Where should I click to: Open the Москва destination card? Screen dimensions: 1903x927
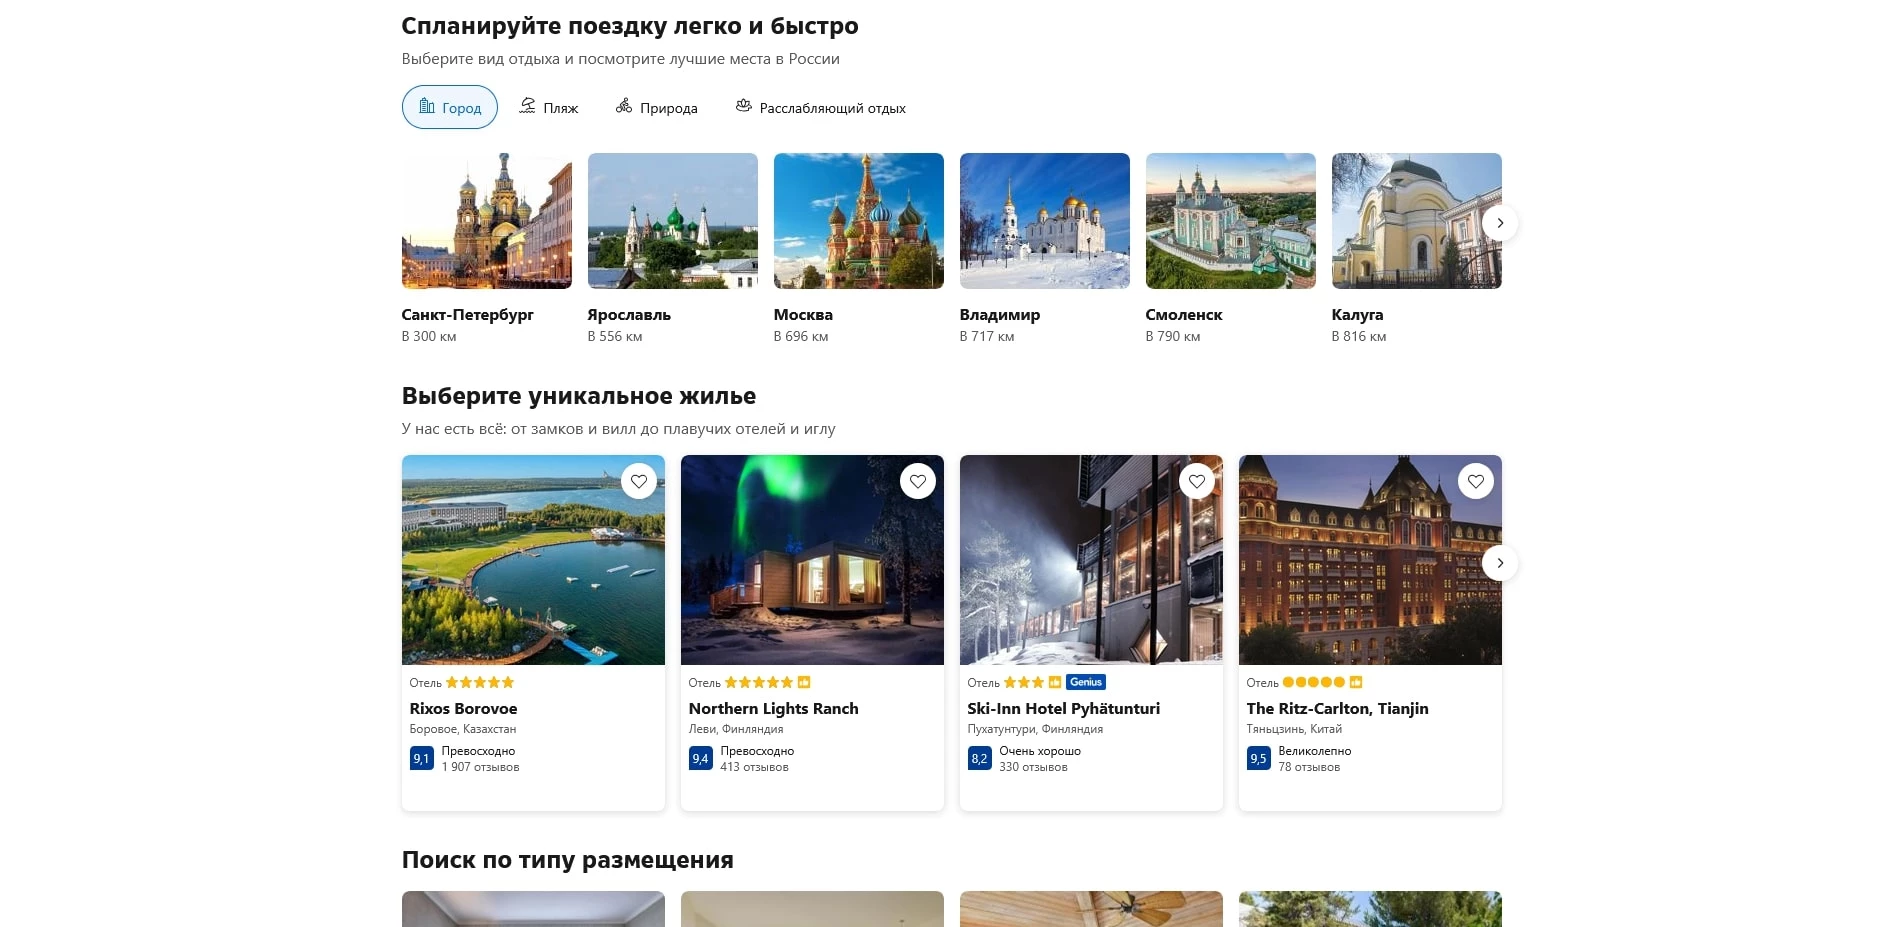(x=858, y=221)
